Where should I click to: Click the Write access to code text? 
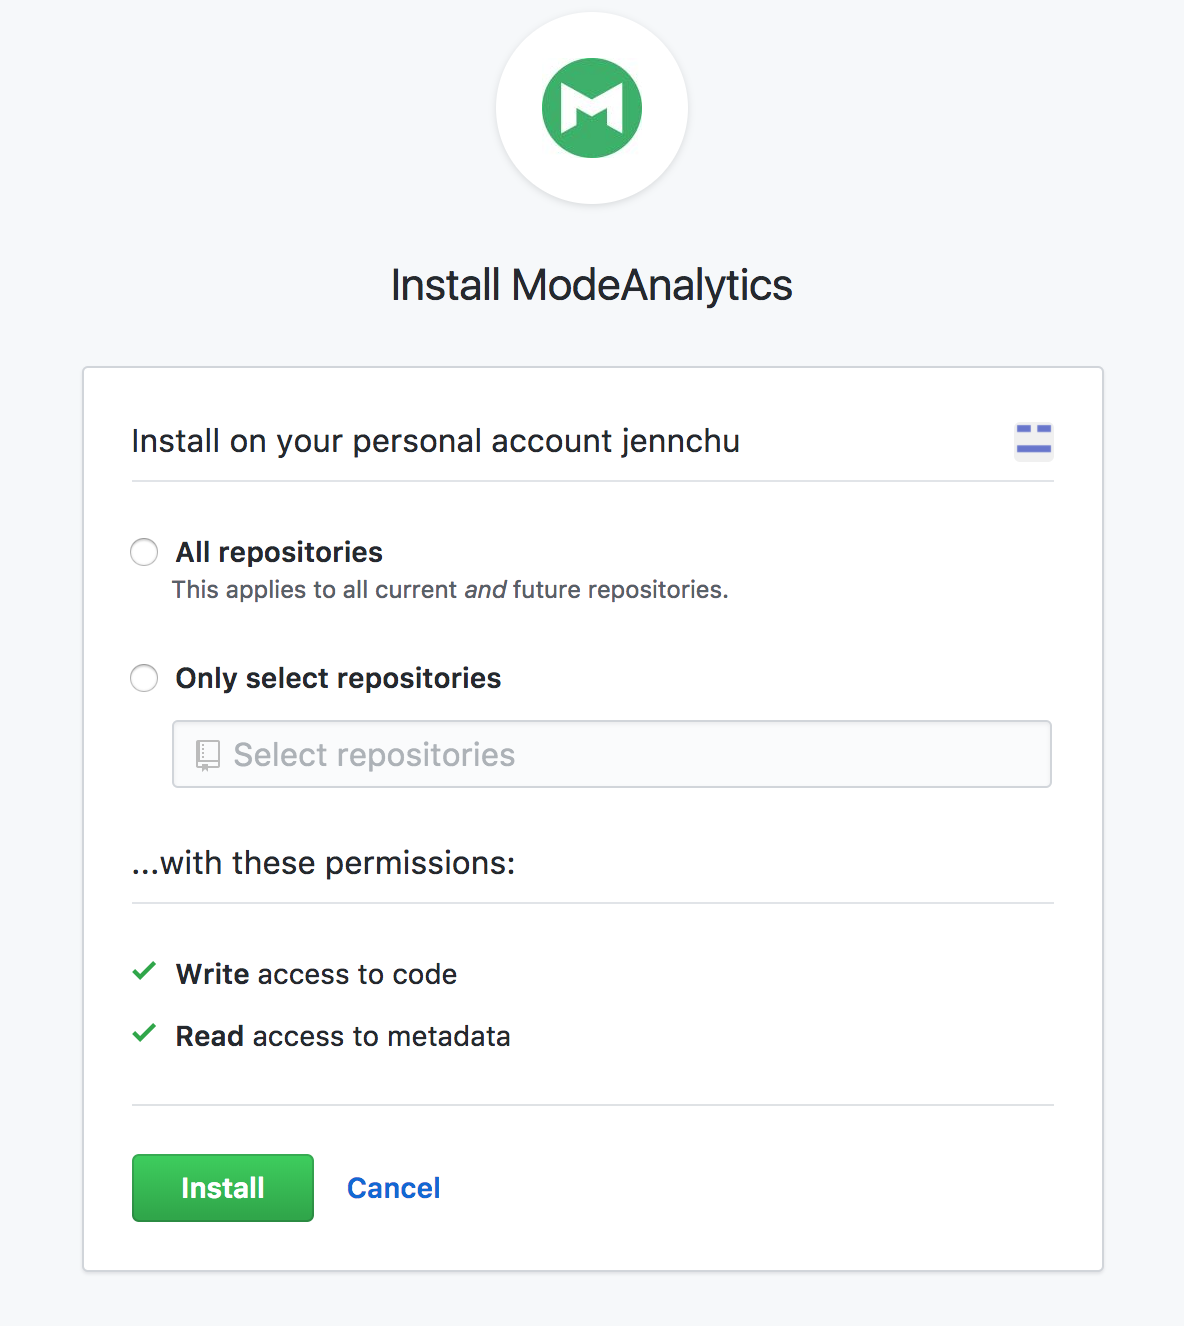pos(316,974)
